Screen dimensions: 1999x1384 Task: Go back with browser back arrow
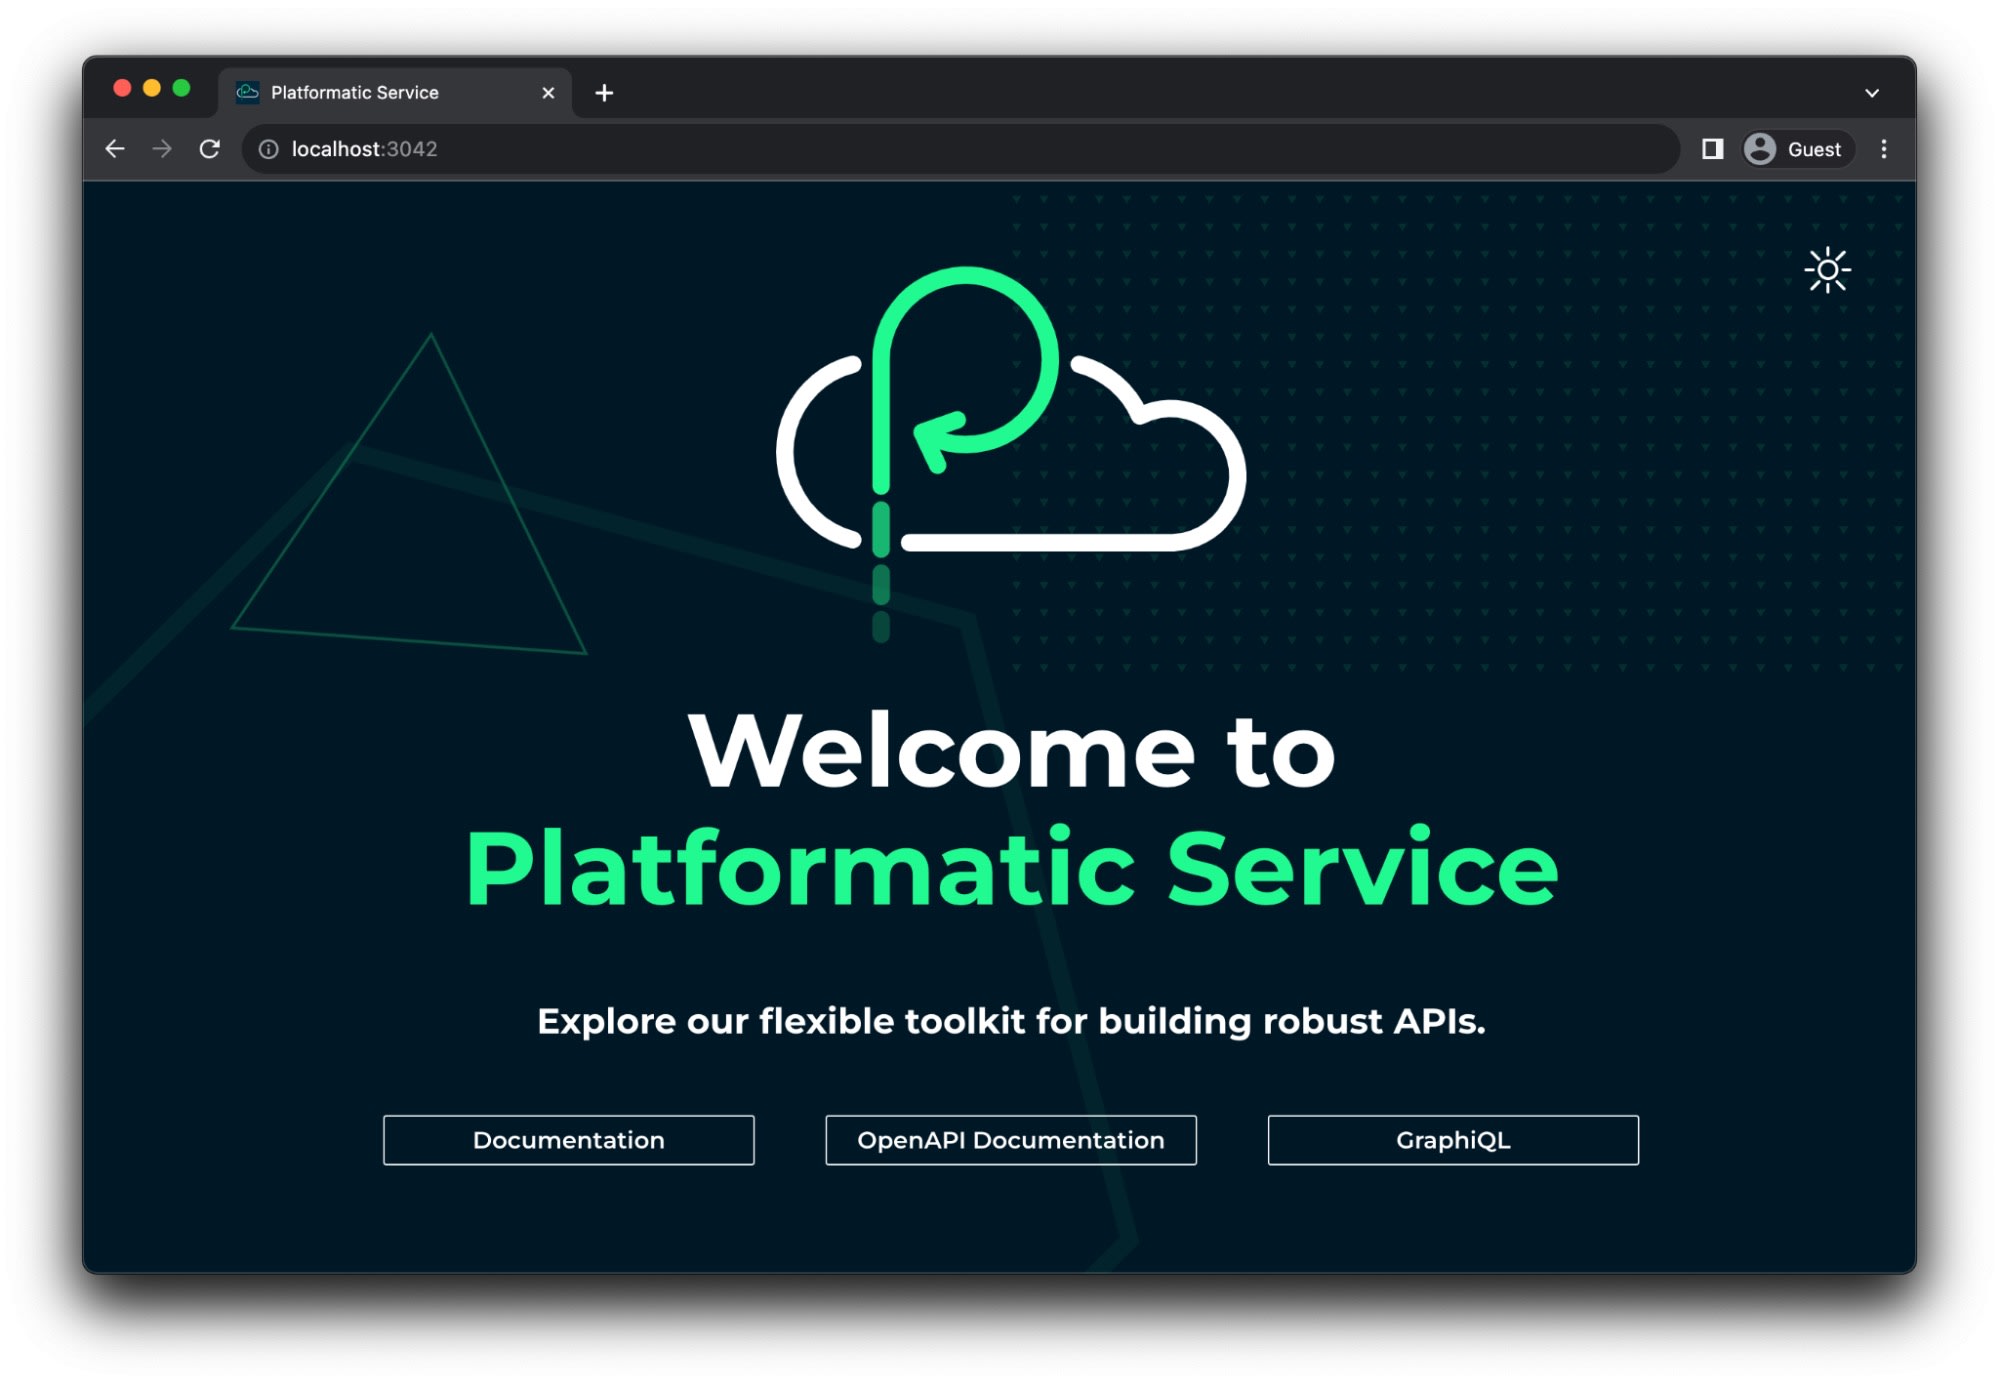pyautogui.click(x=115, y=149)
